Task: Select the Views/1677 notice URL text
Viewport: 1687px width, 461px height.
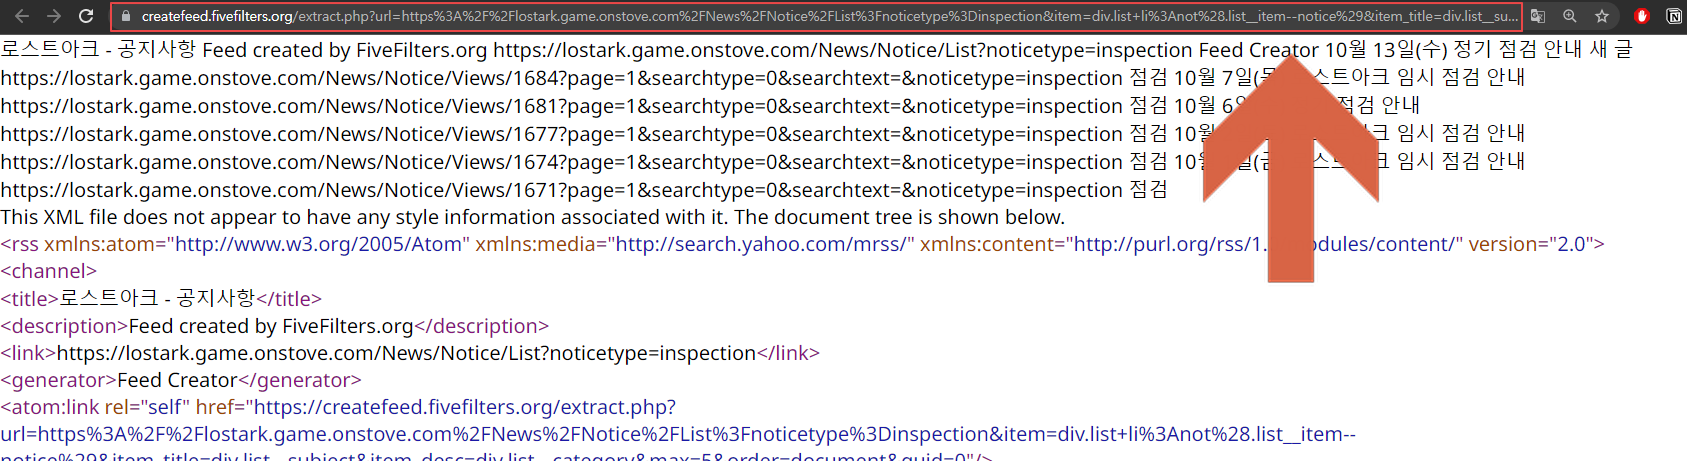Action: [562, 134]
